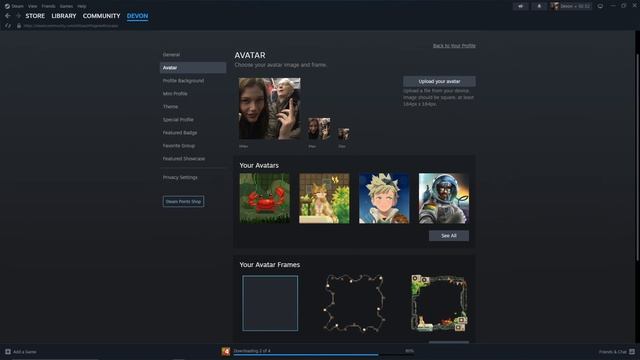
Task: Open the View menu
Action: (x=33, y=6)
